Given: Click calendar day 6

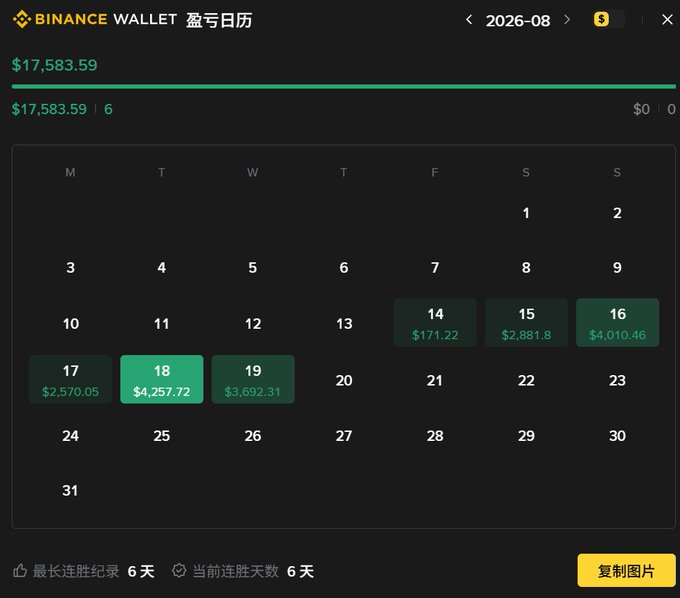Looking at the screenshot, I should pos(344,268).
